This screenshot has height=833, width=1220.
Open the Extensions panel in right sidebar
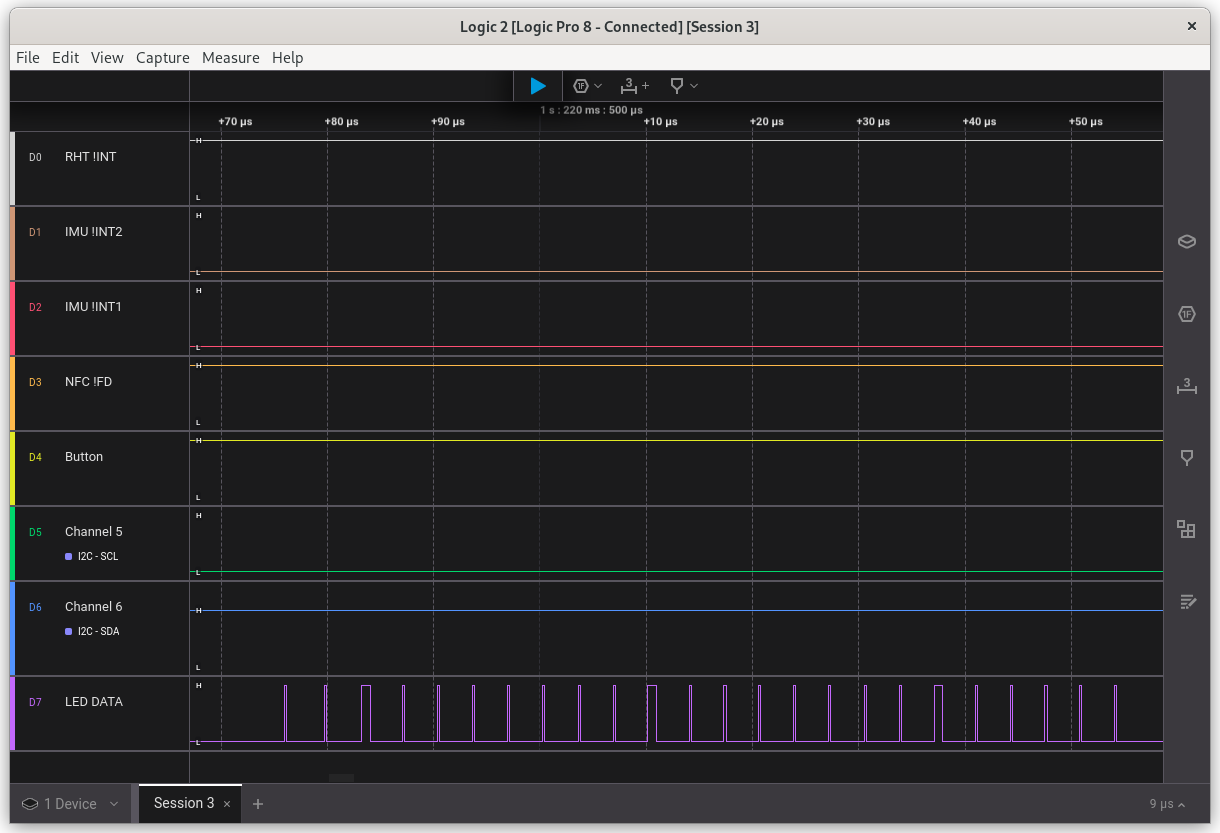1187,529
